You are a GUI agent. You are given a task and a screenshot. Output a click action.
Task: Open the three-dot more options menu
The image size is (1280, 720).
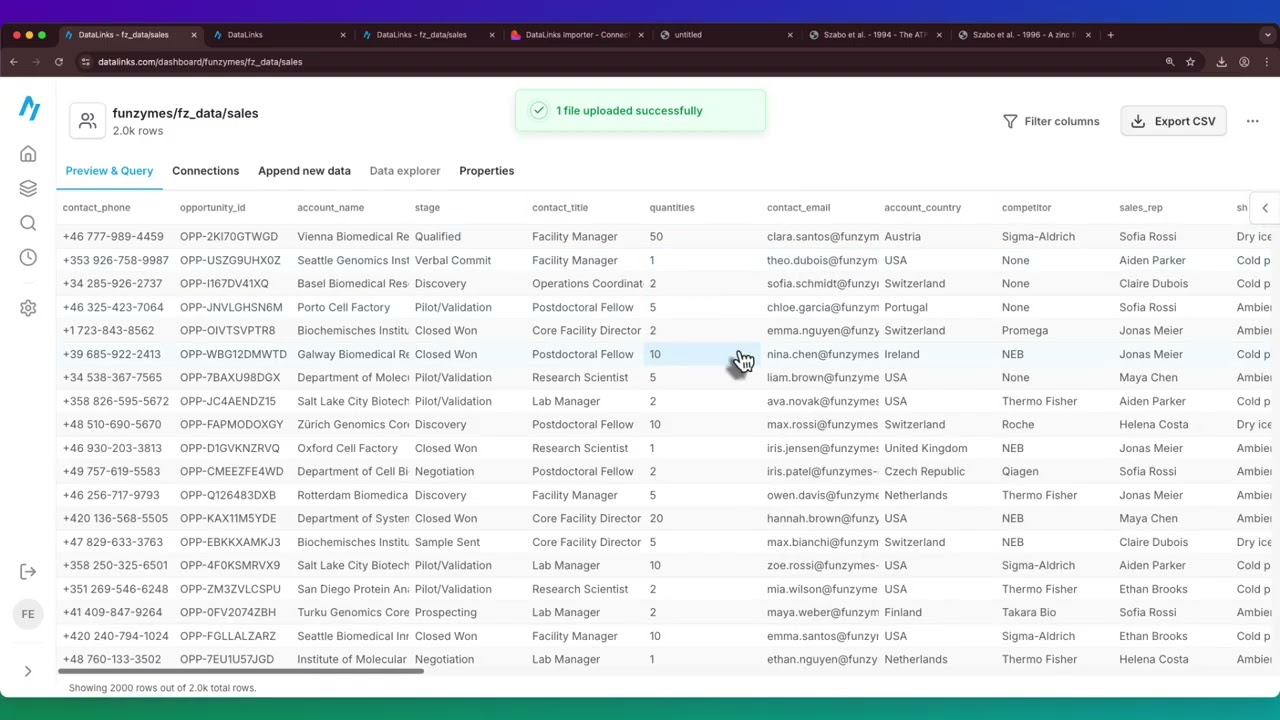[x=1252, y=121]
